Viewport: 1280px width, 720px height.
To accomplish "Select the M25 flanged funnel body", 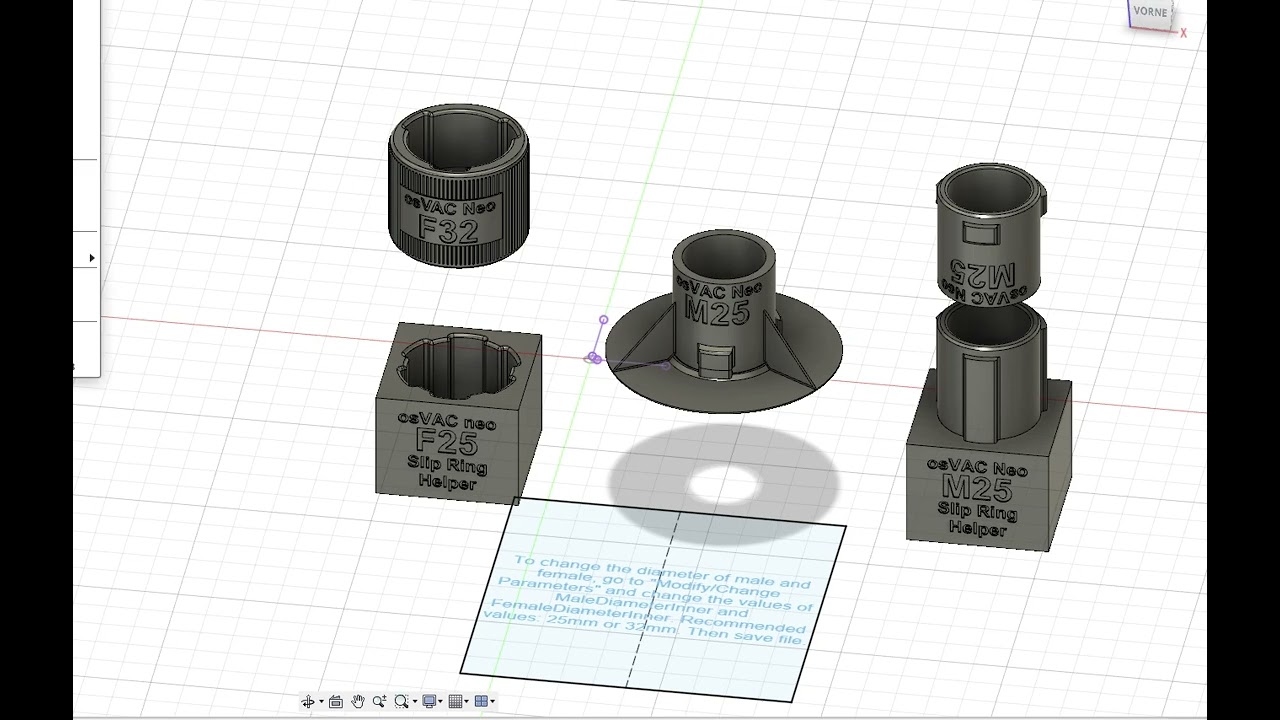I will pyautogui.click(x=723, y=322).
